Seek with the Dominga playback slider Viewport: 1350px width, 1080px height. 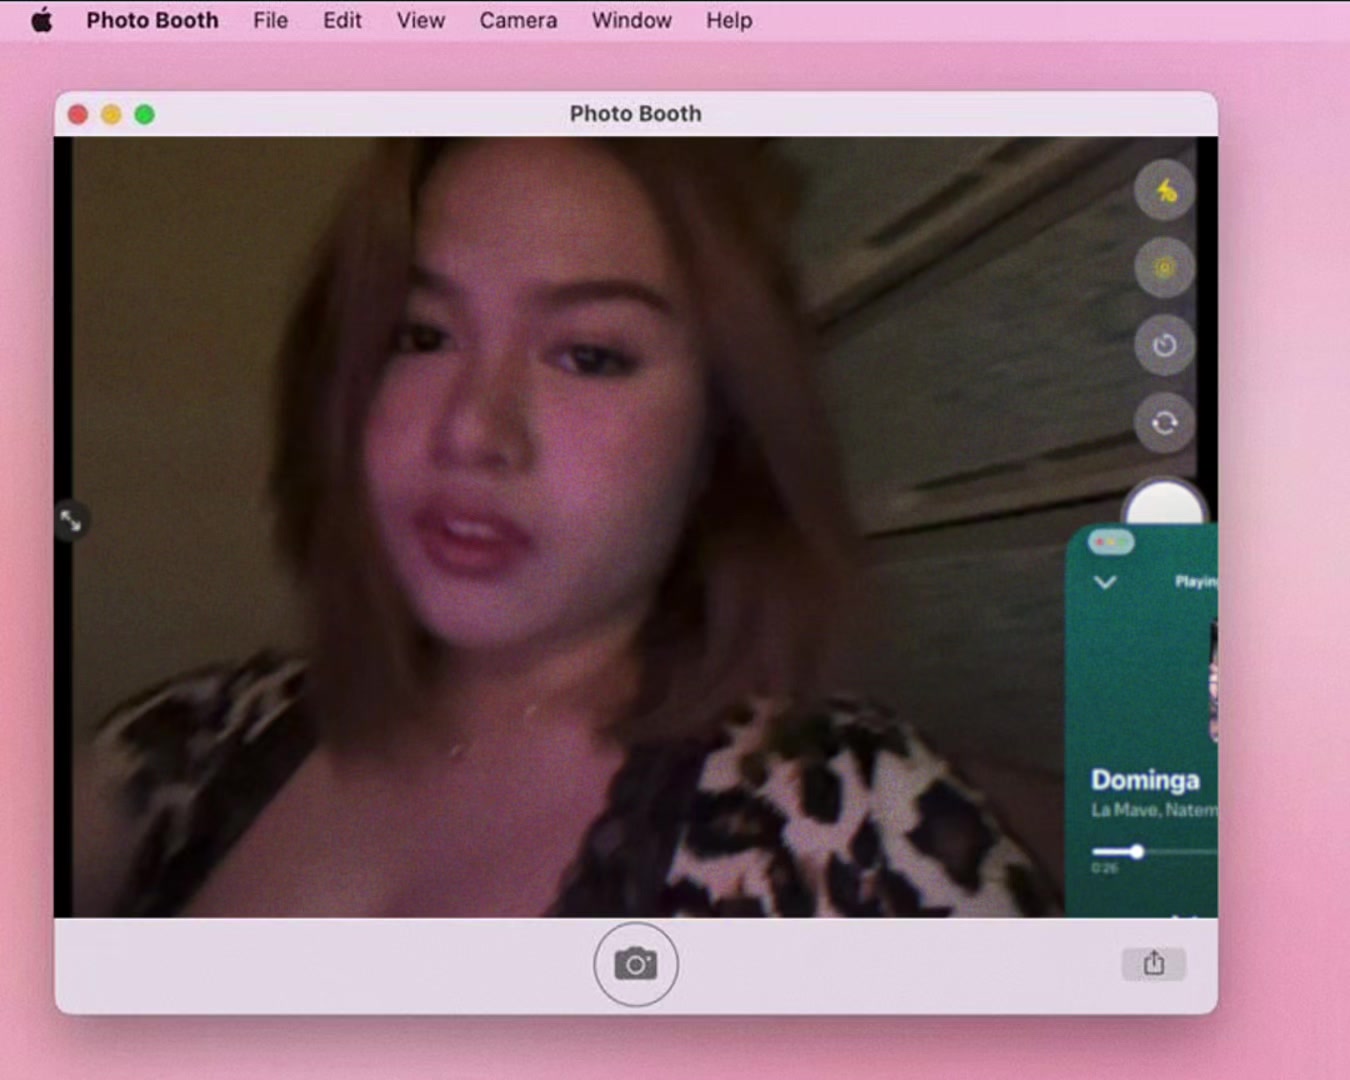1154,852
